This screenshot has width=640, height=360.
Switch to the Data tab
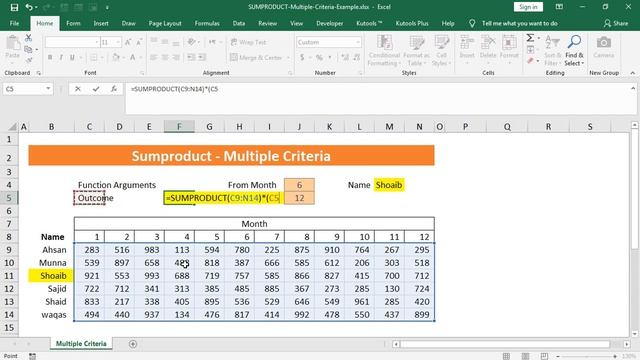(239, 23)
